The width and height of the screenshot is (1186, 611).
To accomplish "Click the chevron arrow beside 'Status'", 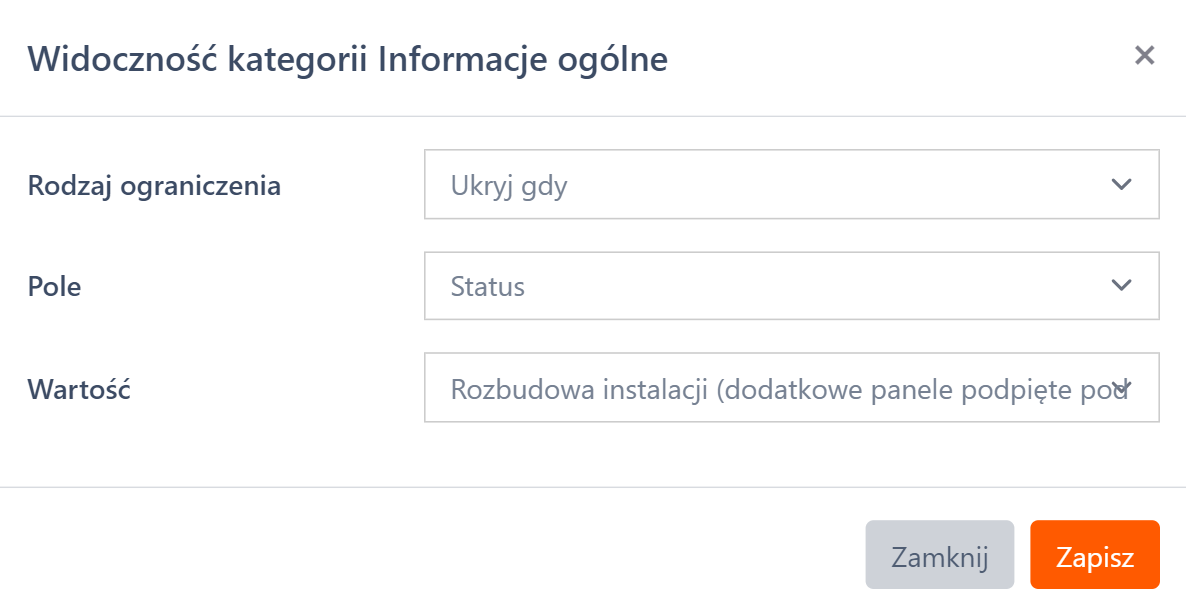I will coord(1121,286).
